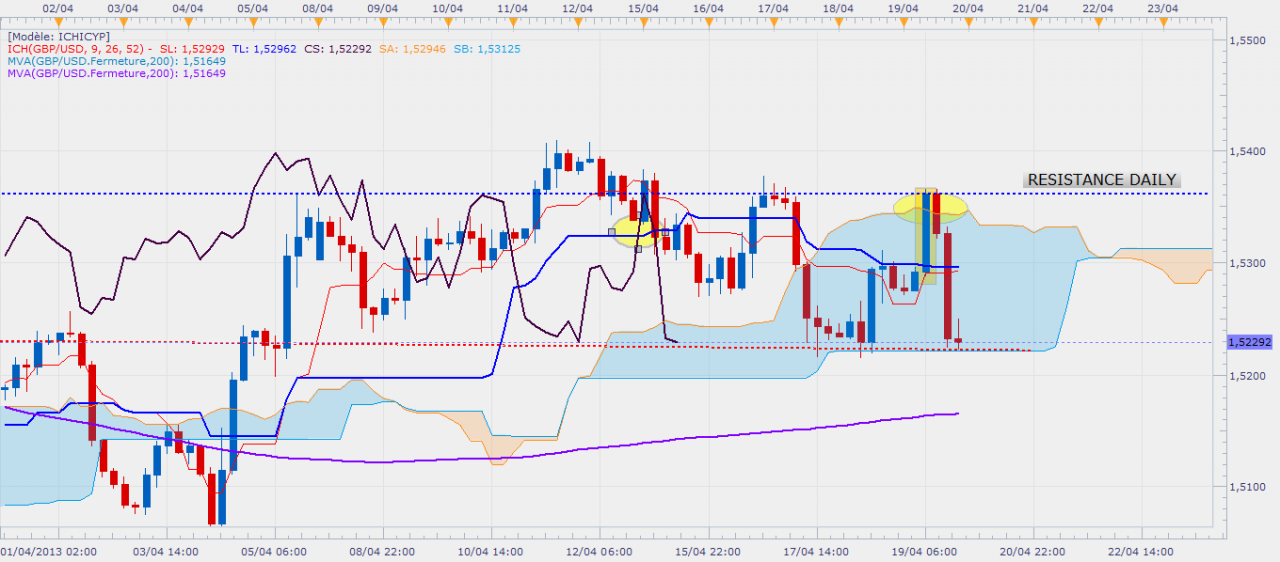Image resolution: width=1280 pixels, height=562 pixels.
Task: Click the 03/04 14:00 time label
Action: (x=166, y=551)
